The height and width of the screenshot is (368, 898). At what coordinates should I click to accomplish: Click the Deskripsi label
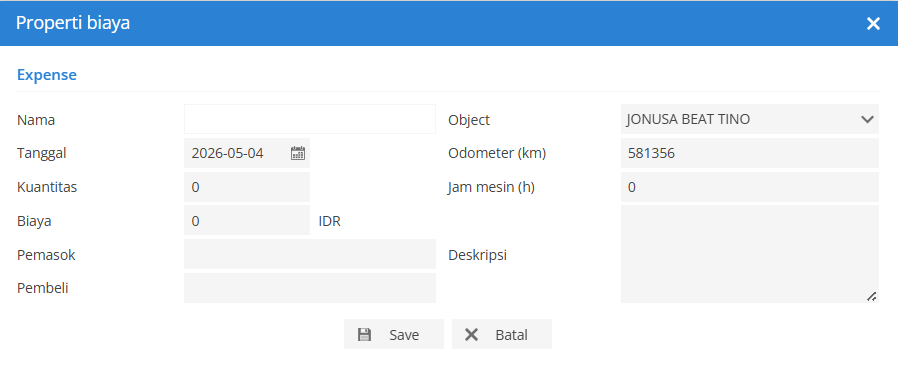pyautogui.click(x=478, y=255)
